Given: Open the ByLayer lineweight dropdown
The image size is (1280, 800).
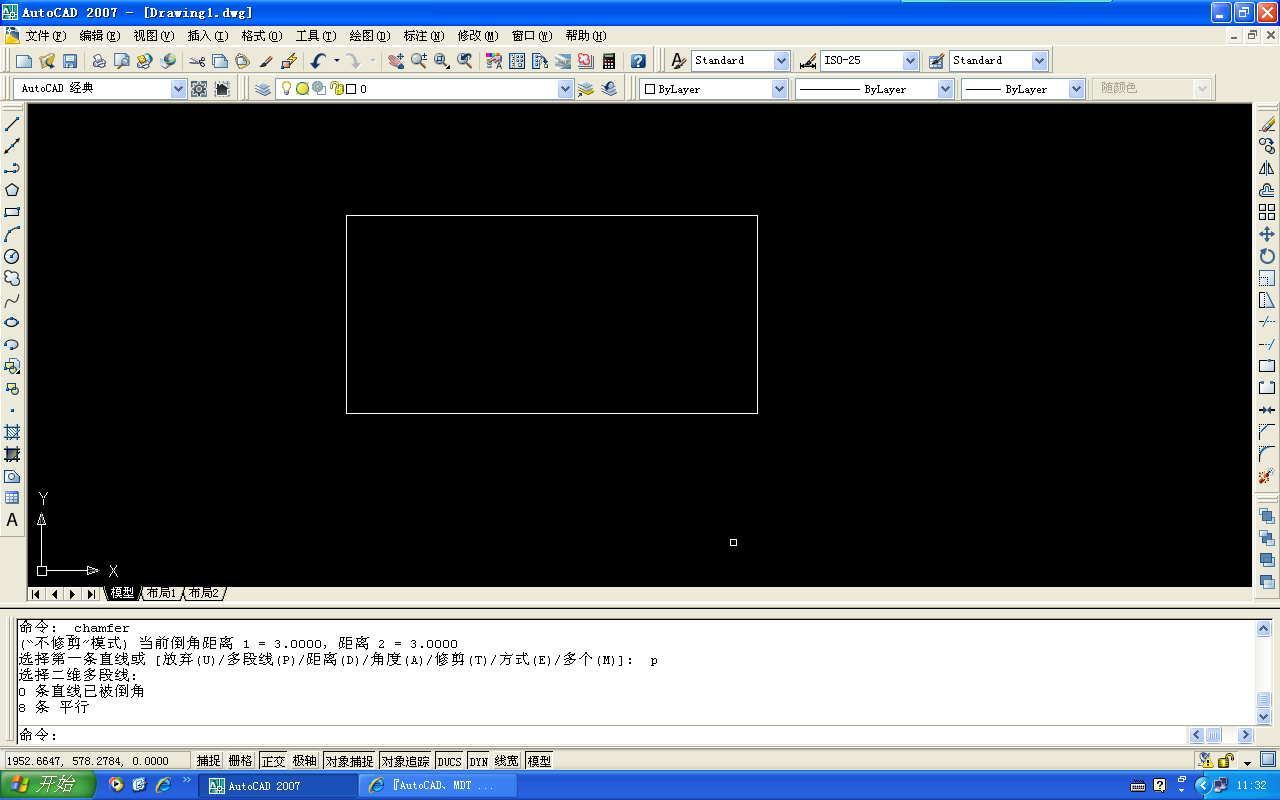Looking at the screenshot, I should (x=1077, y=89).
